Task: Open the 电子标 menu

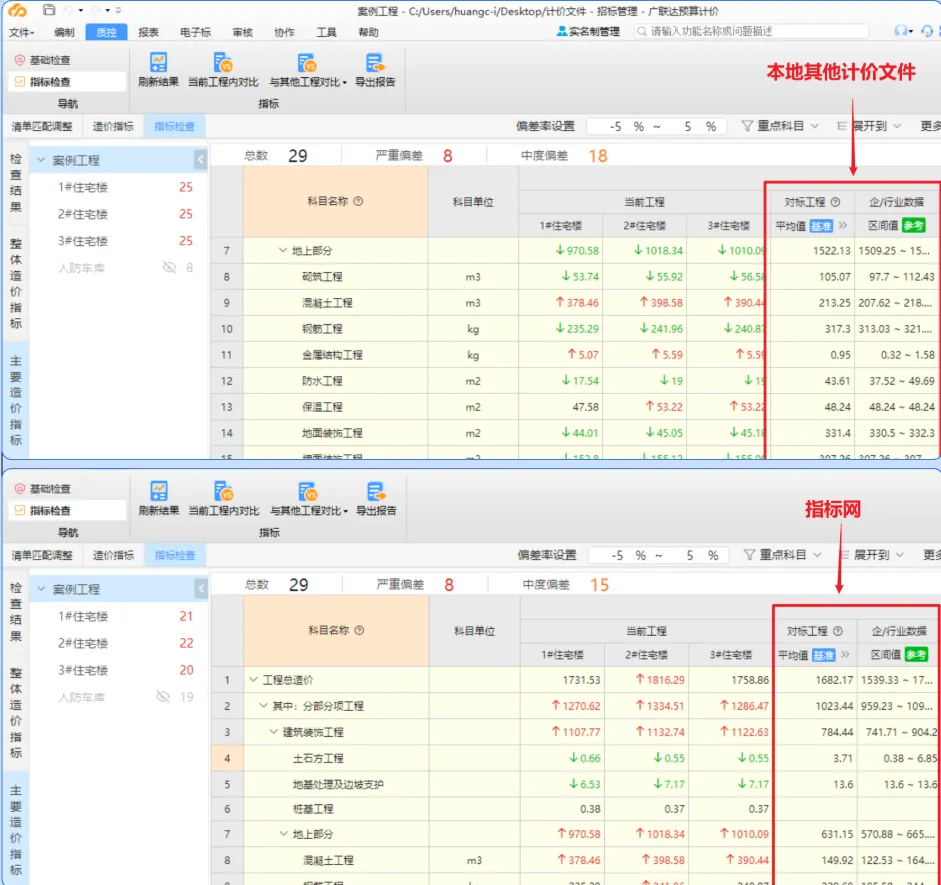Action: click(x=195, y=32)
